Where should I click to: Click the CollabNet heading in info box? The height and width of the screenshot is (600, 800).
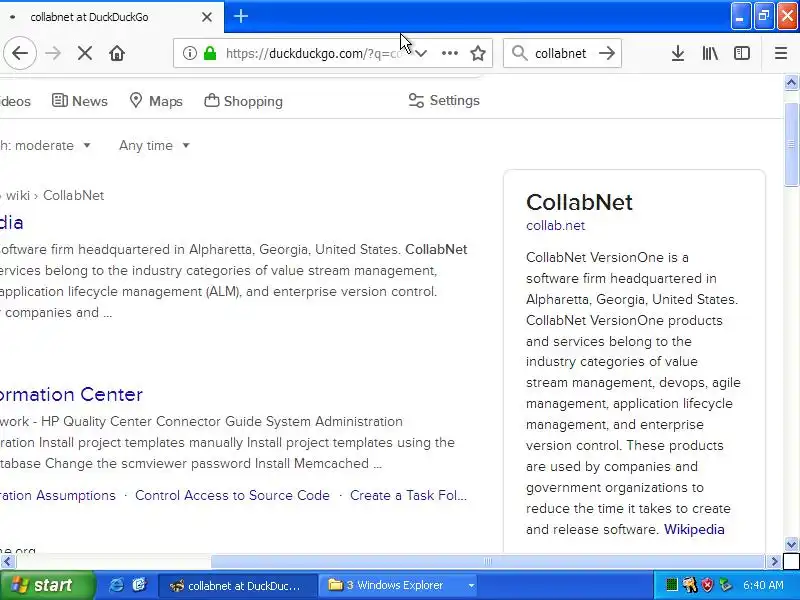[579, 202]
